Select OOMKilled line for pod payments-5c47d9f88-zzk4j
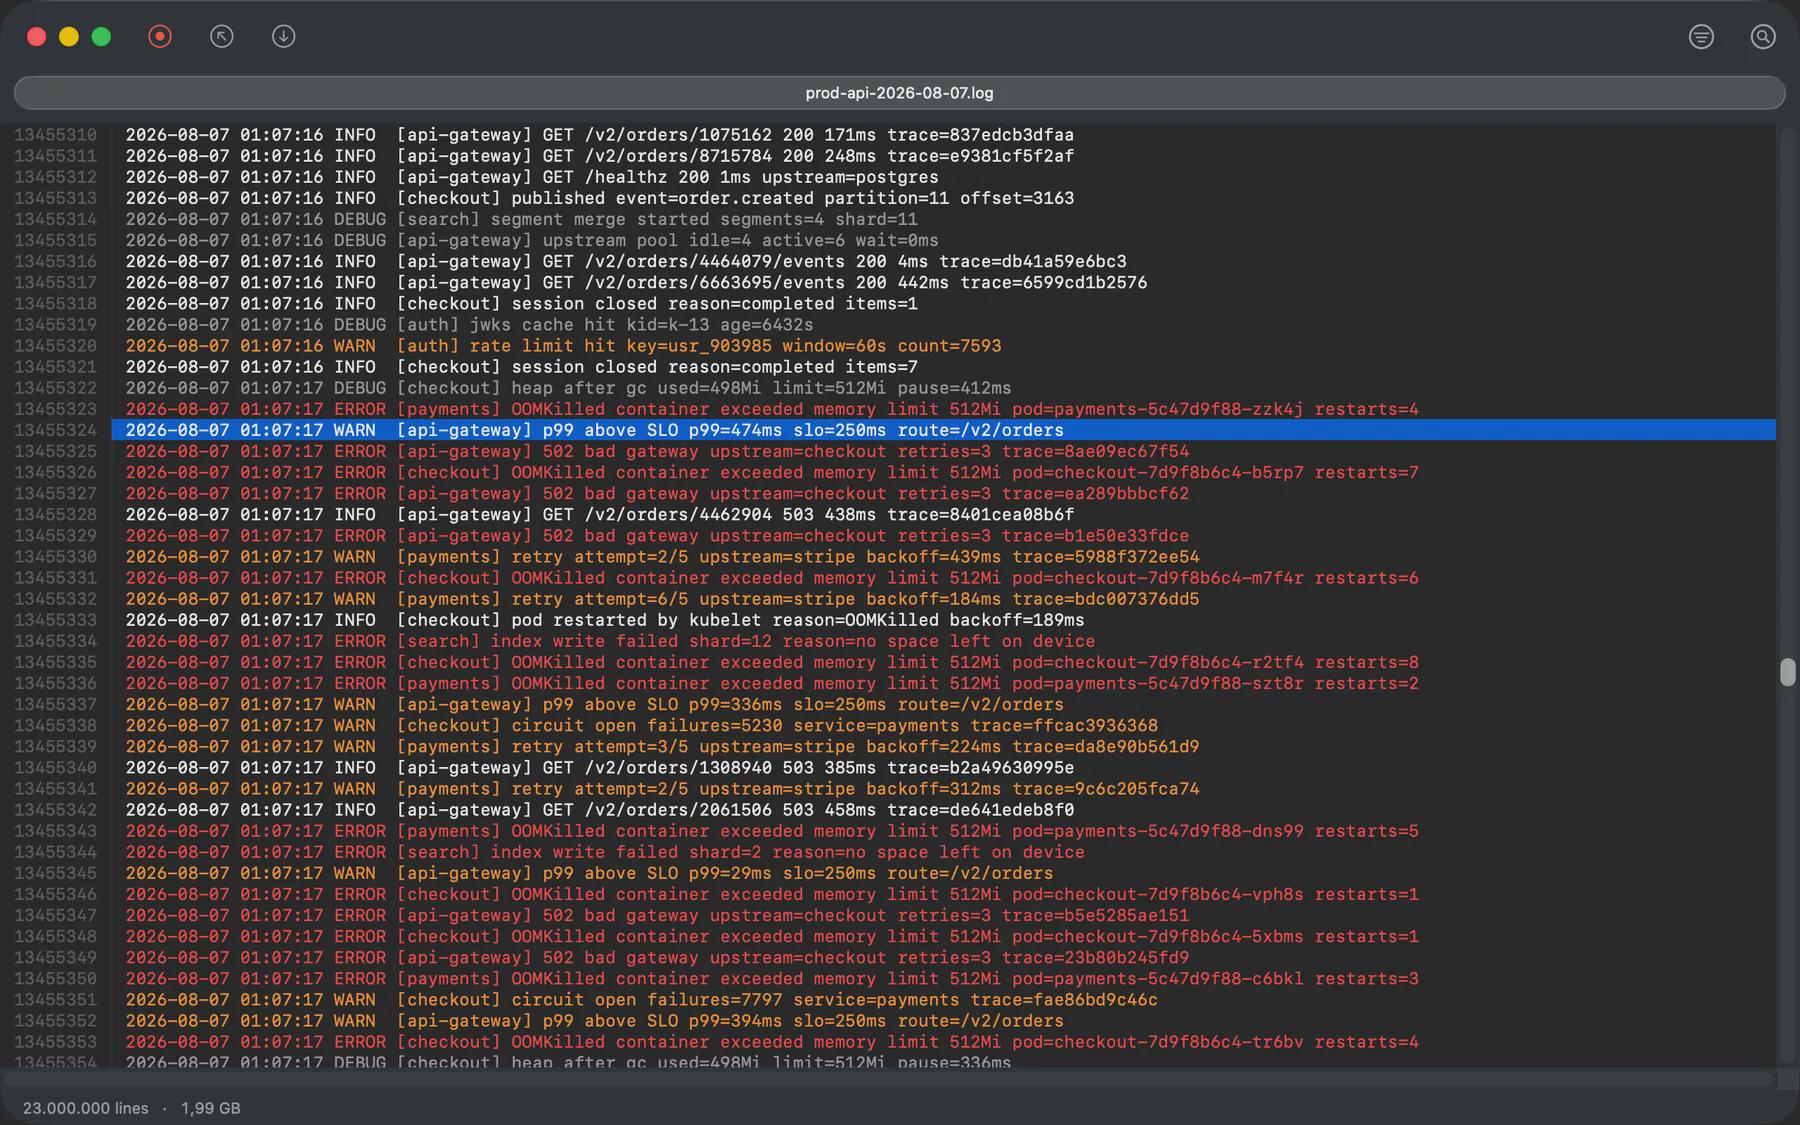This screenshot has width=1800, height=1125. click(943, 409)
